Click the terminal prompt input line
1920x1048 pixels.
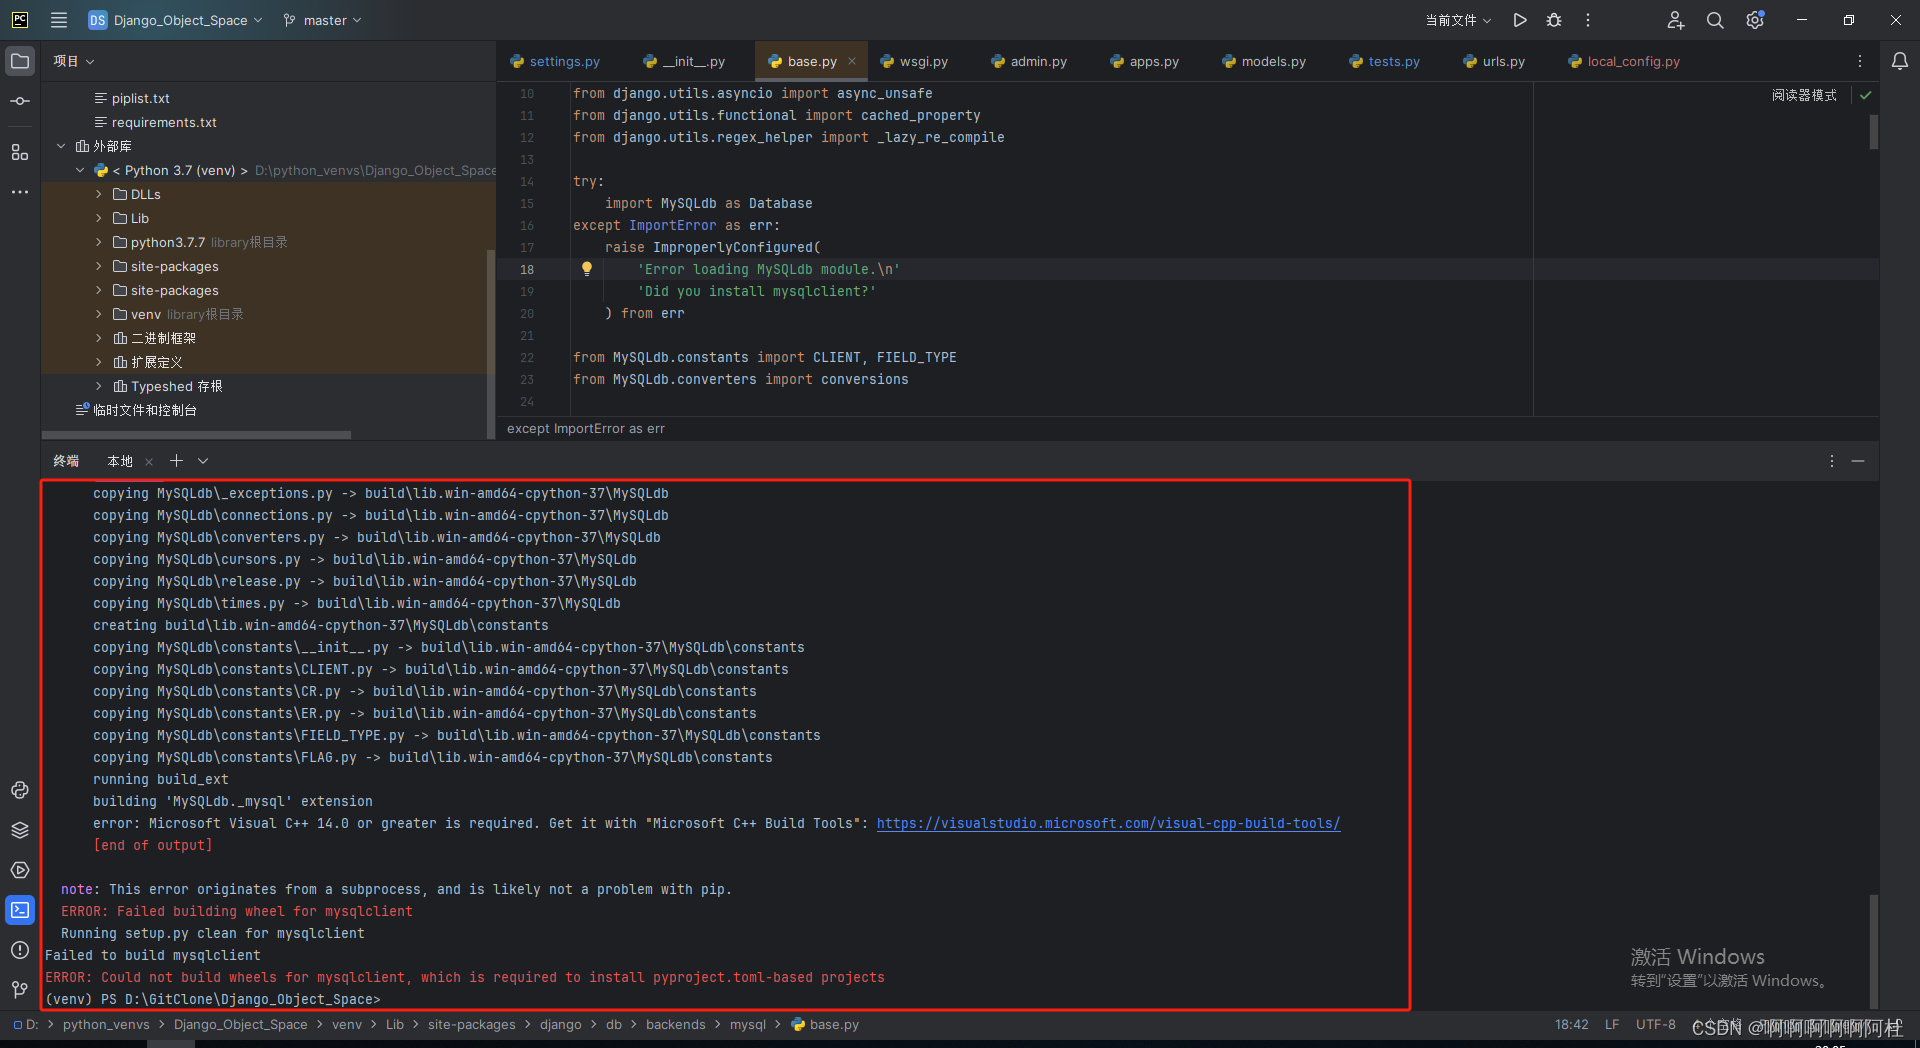pyautogui.click(x=213, y=999)
